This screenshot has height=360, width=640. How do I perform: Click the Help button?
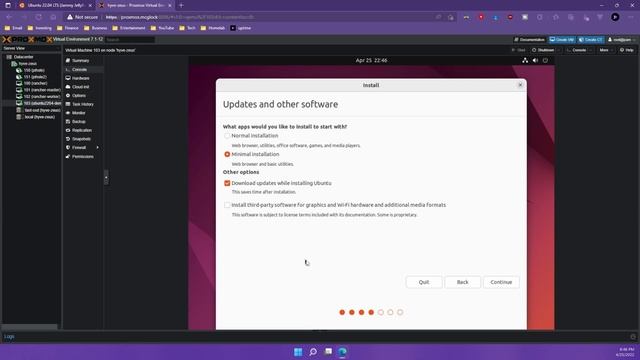pos(627,50)
